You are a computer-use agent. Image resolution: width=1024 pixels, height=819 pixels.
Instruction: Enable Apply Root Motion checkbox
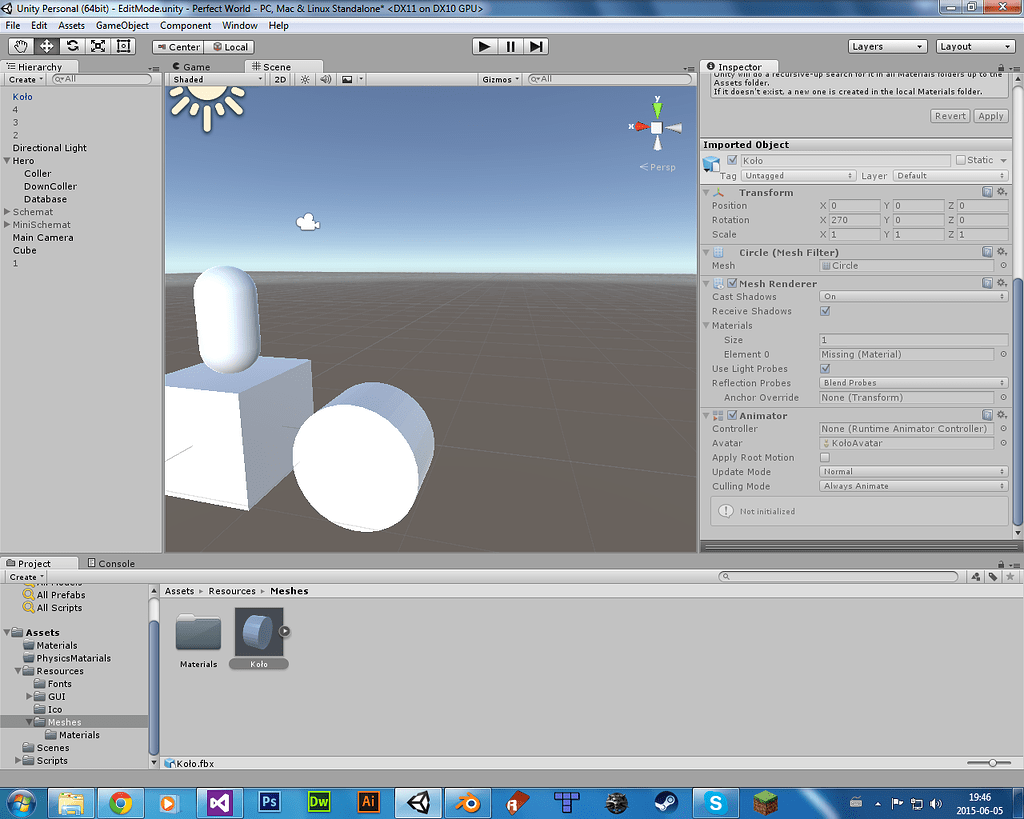pyautogui.click(x=825, y=458)
